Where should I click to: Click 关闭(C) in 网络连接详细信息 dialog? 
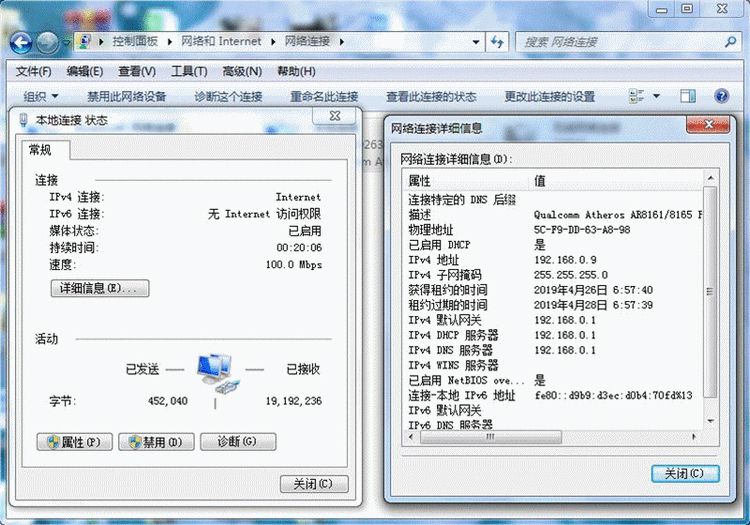point(685,474)
